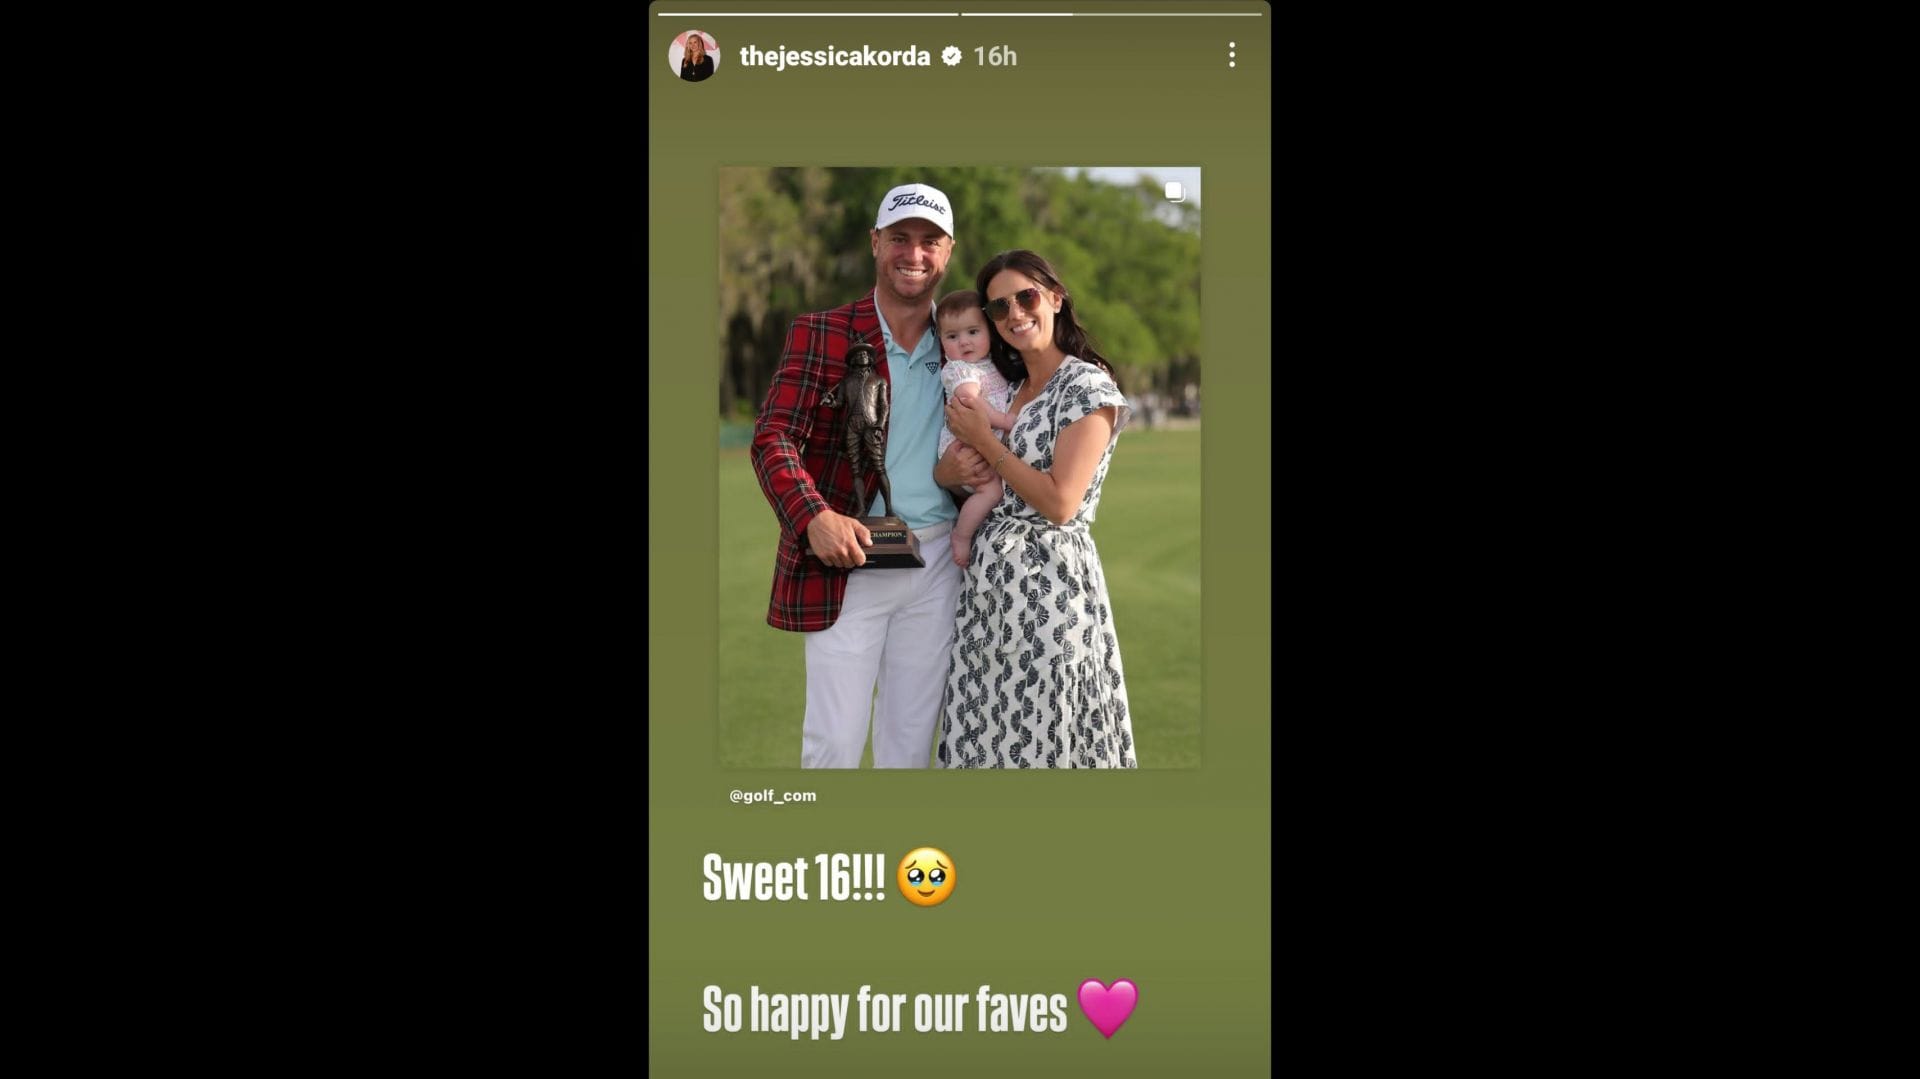This screenshot has height=1079, width=1920.
Task: Select the "Sweet 16!!!" caption text
Action: (x=793, y=877)
